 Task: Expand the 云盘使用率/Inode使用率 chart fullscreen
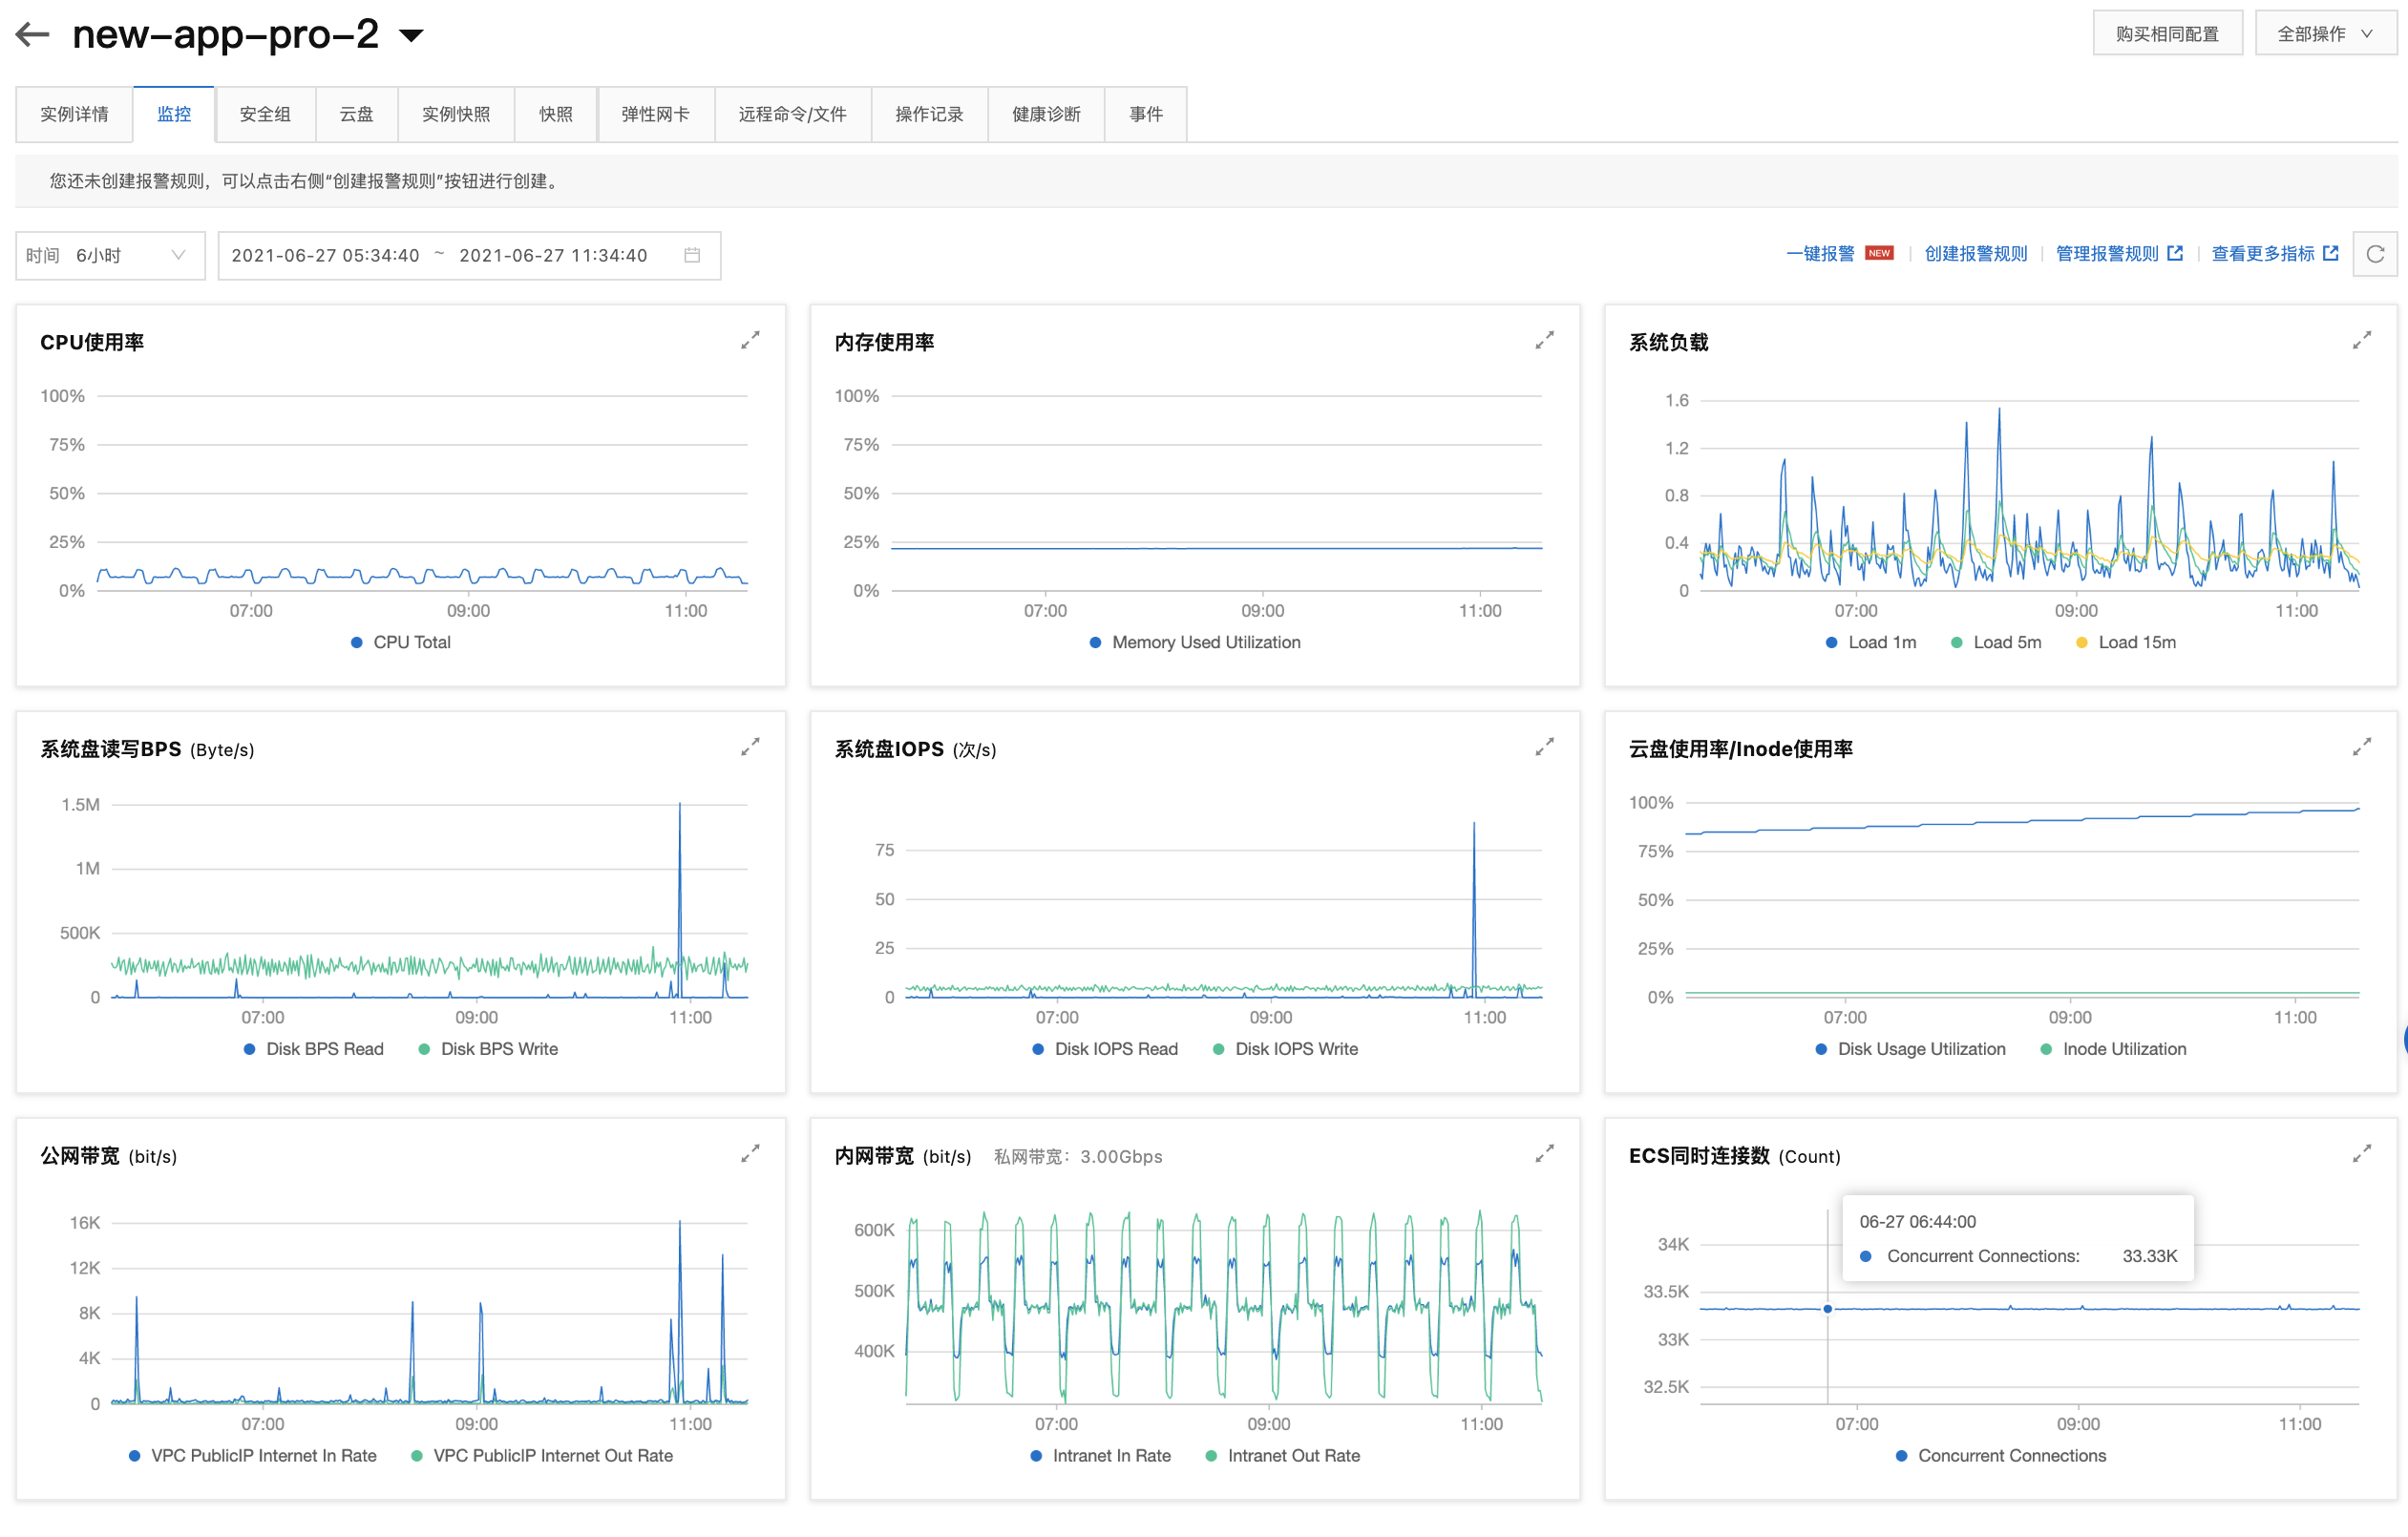tap(2362, 747)
